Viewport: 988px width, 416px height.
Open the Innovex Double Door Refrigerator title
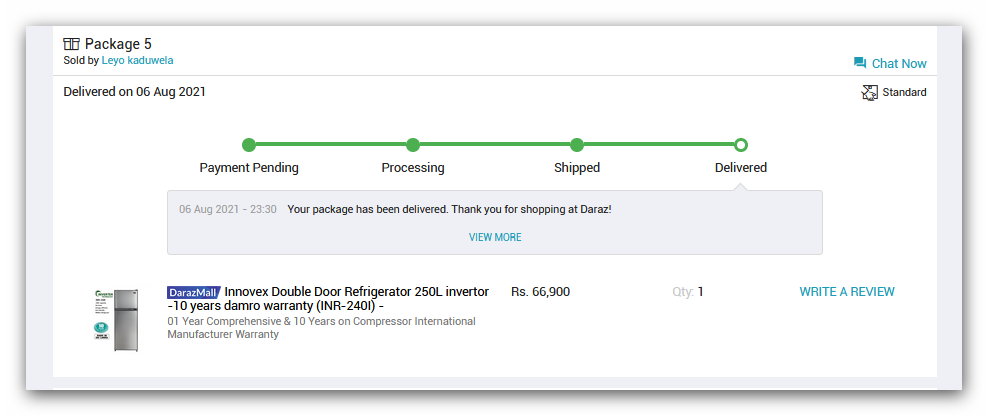point(328,299)
